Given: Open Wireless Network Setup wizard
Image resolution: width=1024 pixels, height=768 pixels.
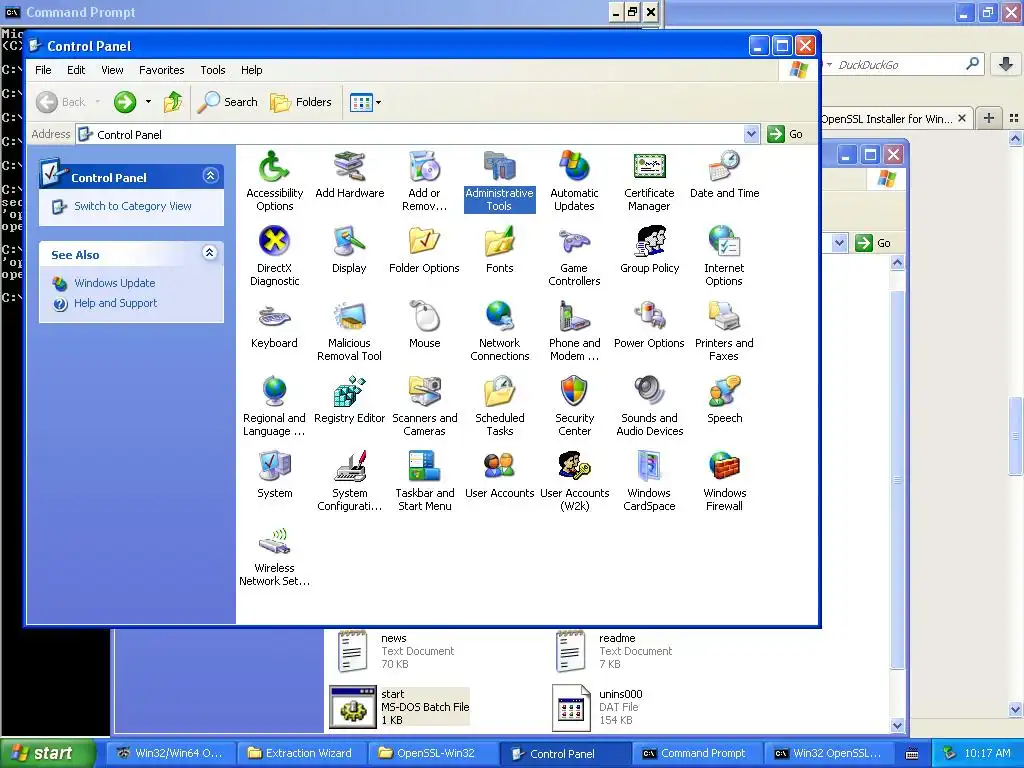Looking at the screenshot, I should click(x=274, y=557).
